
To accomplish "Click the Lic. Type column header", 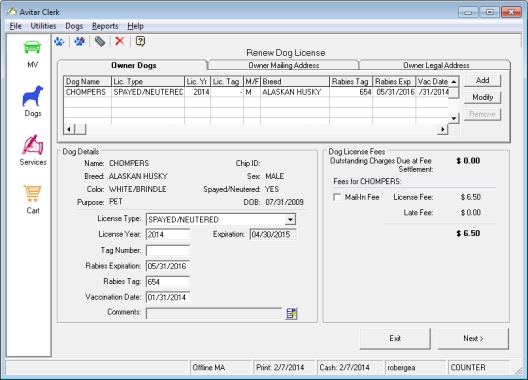I will 148,82.
